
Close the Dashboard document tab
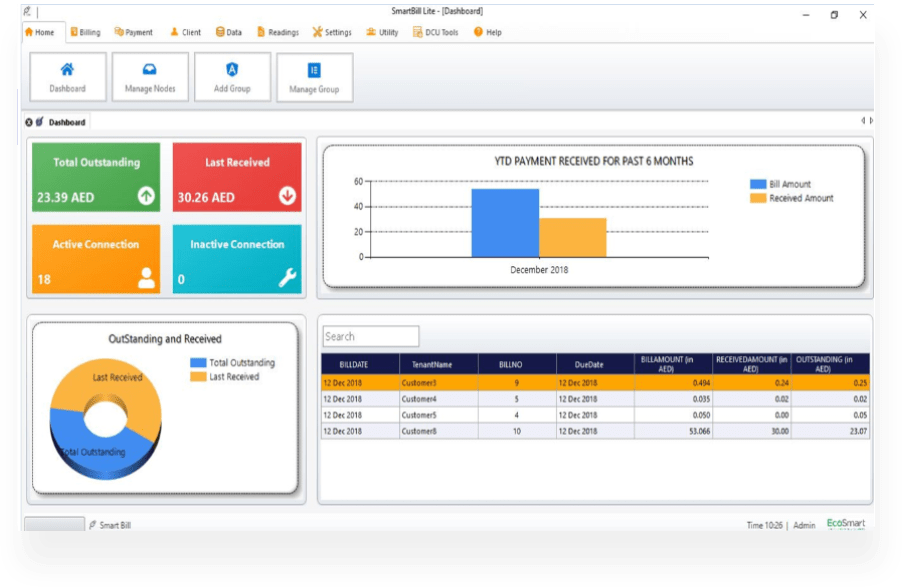coord(29,122)
